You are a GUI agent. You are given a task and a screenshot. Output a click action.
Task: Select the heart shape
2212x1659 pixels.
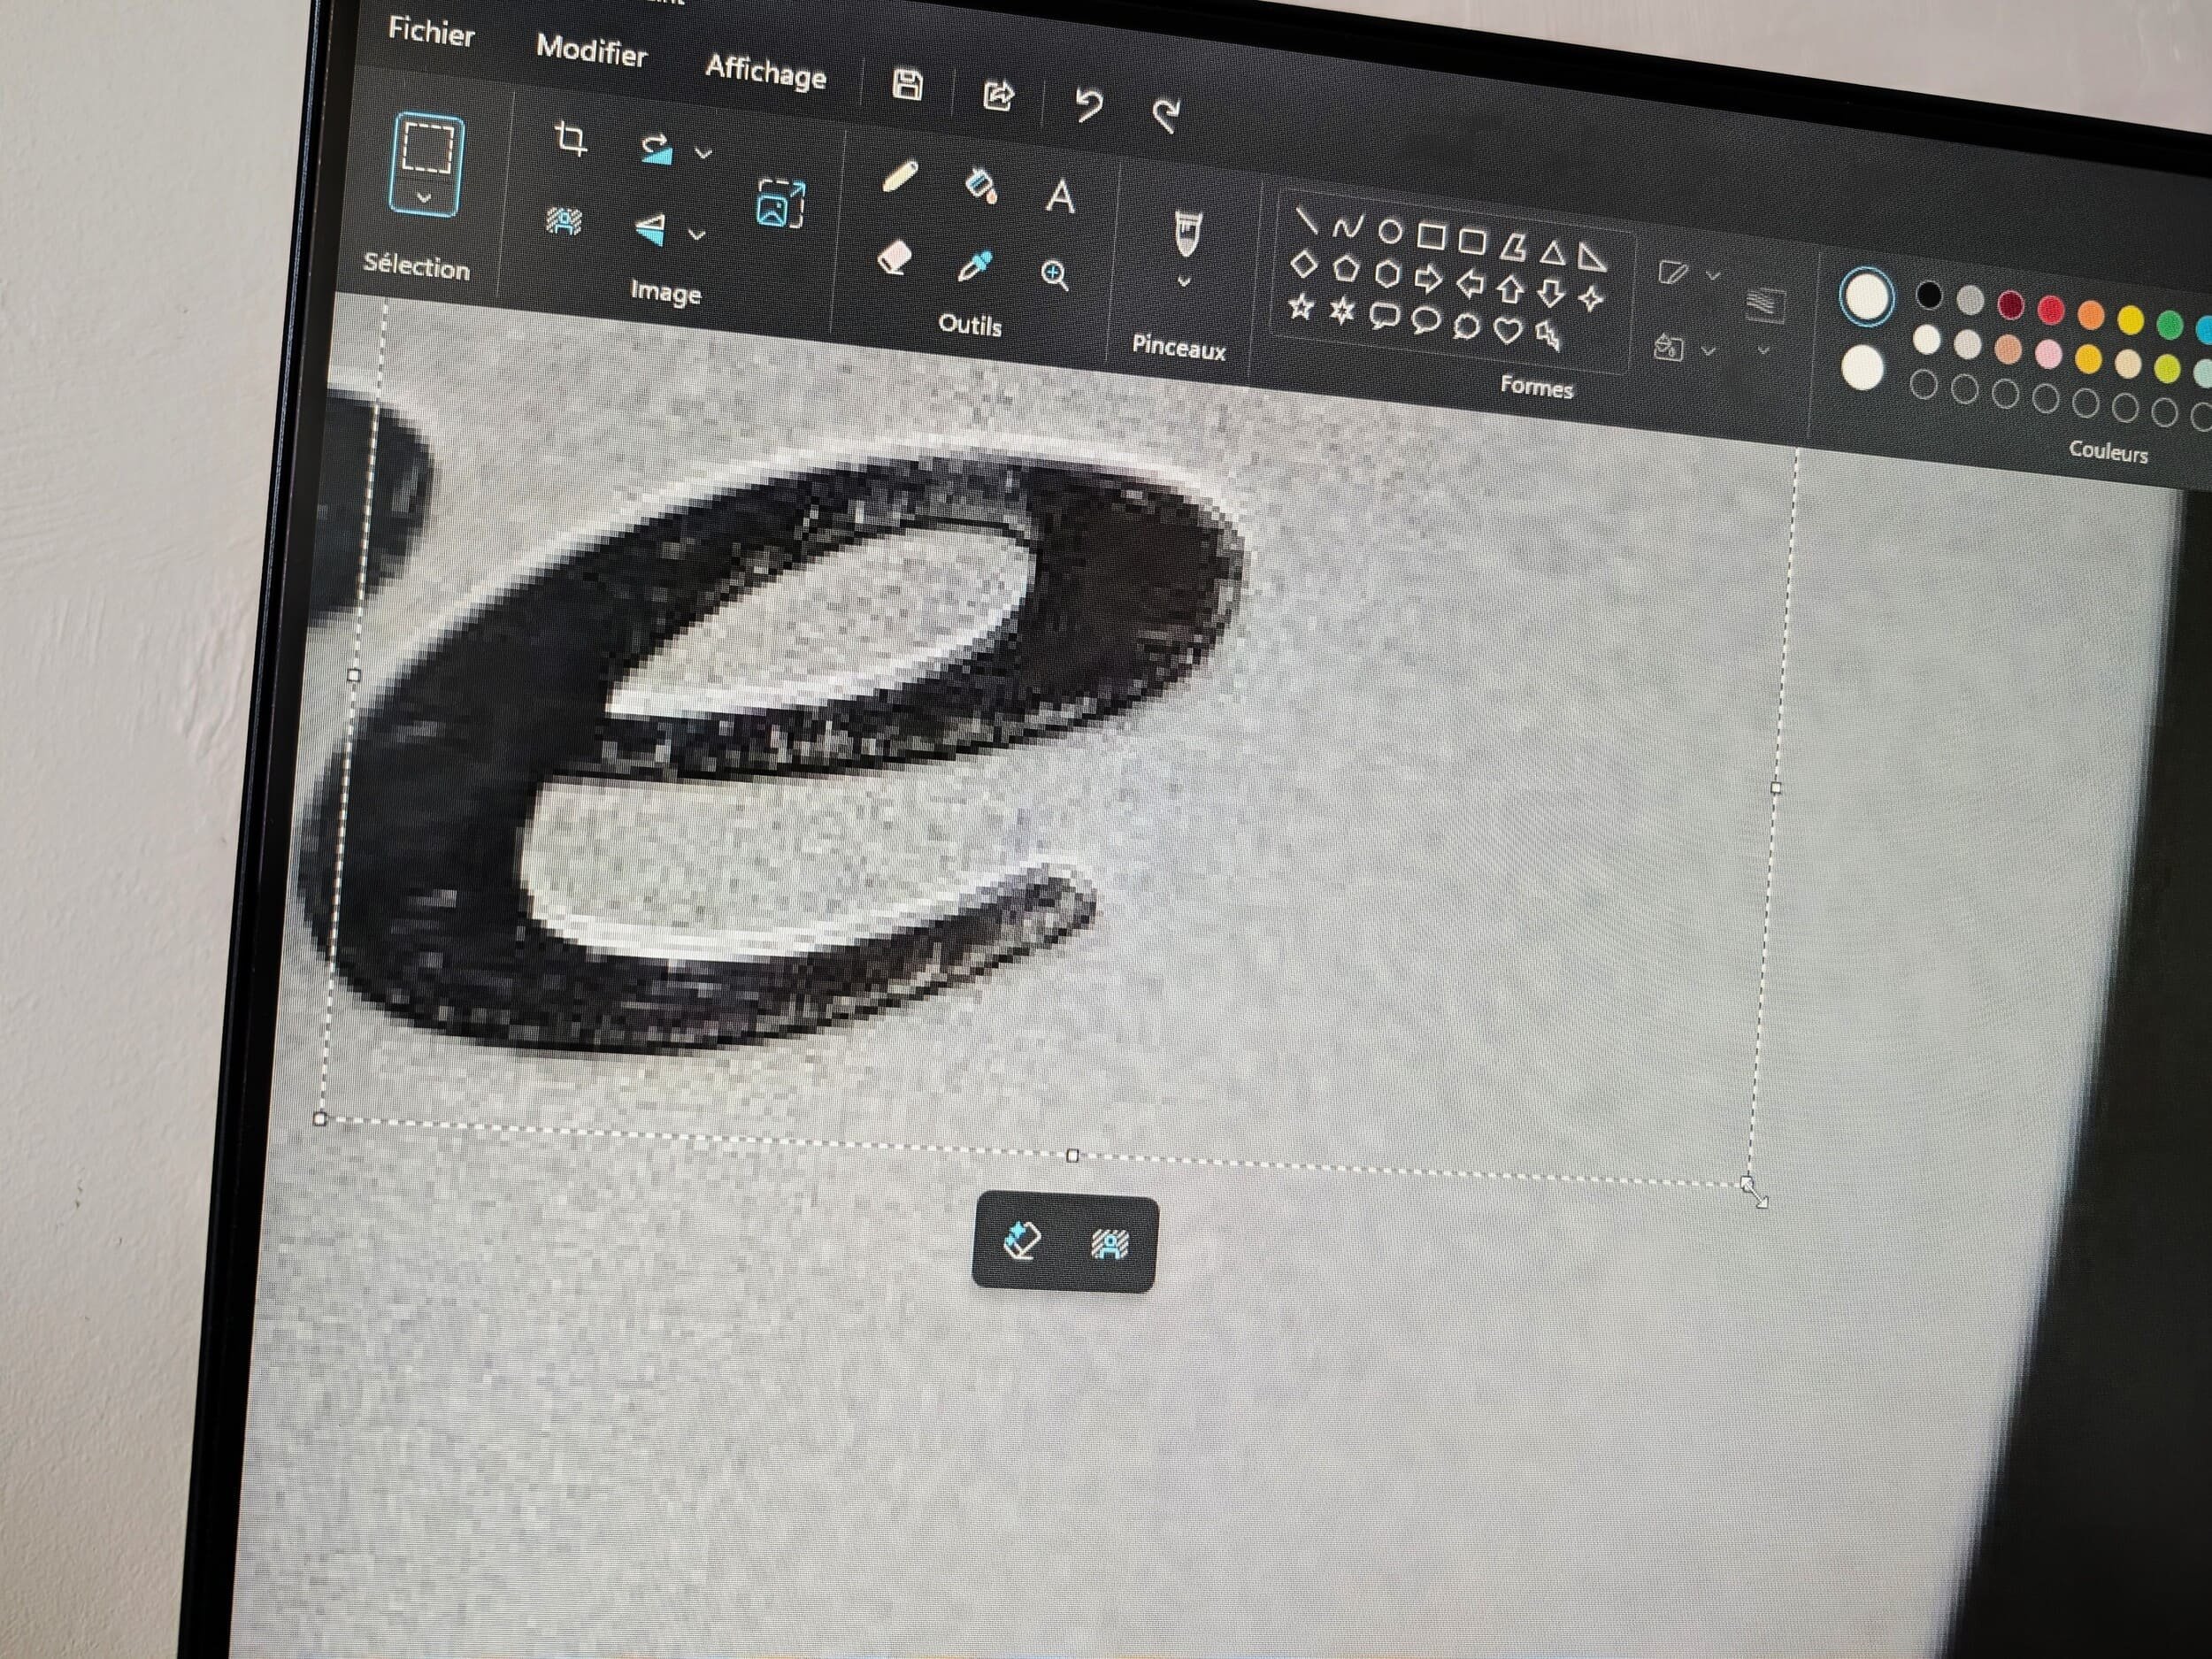tap(1507, 330)
